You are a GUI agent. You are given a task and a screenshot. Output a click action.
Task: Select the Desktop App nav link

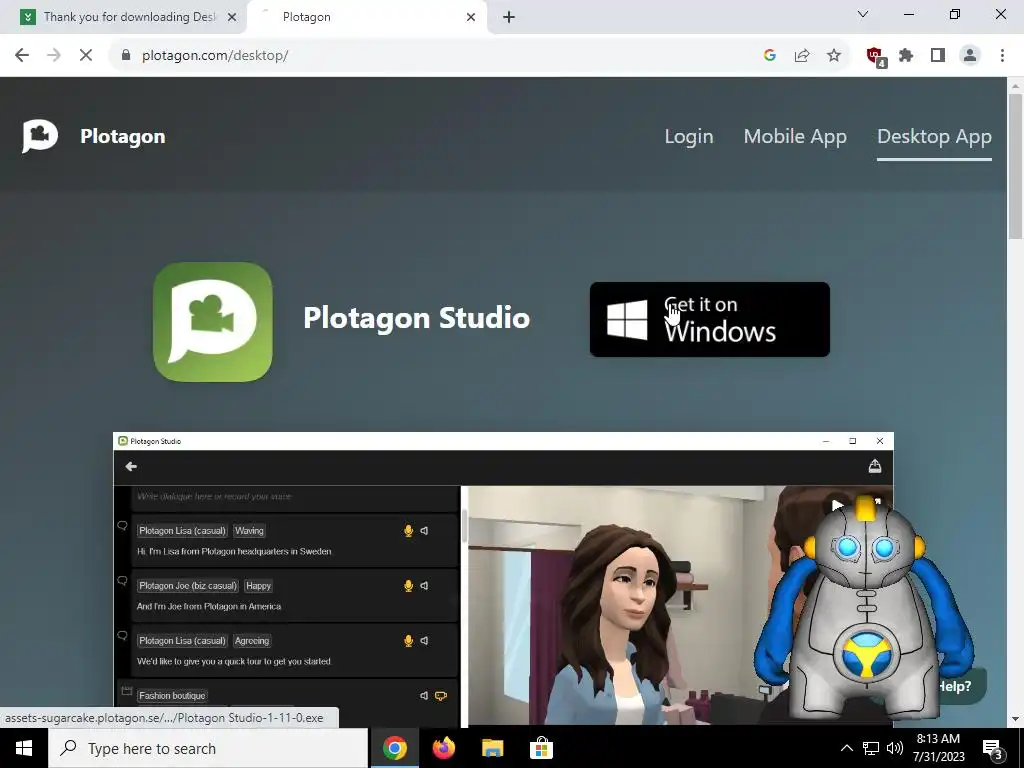tap(934, 136)
